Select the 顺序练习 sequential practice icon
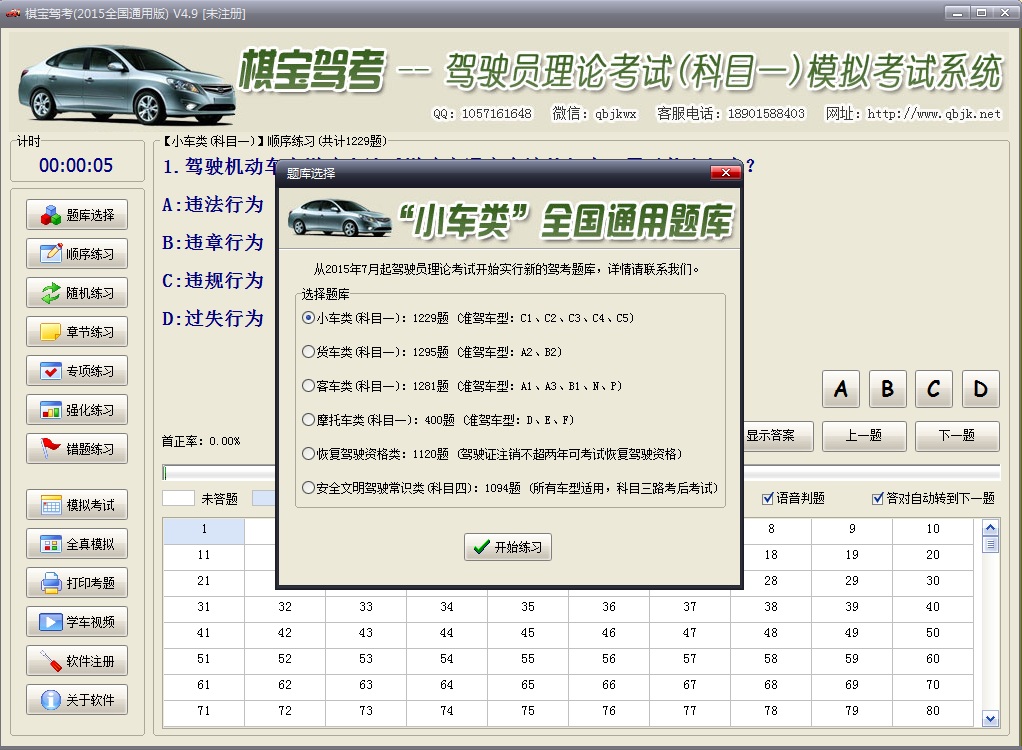Viewport: 1022px width, 750px height. (75, 253)
